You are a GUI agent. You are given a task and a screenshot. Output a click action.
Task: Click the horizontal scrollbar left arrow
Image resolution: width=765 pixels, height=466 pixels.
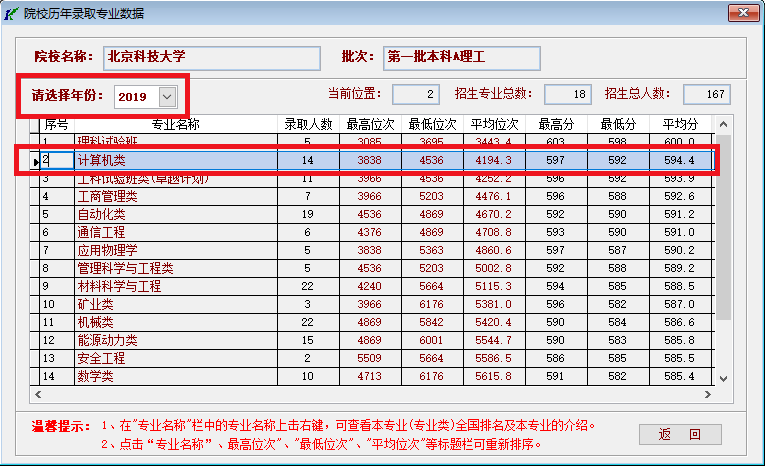38,394
